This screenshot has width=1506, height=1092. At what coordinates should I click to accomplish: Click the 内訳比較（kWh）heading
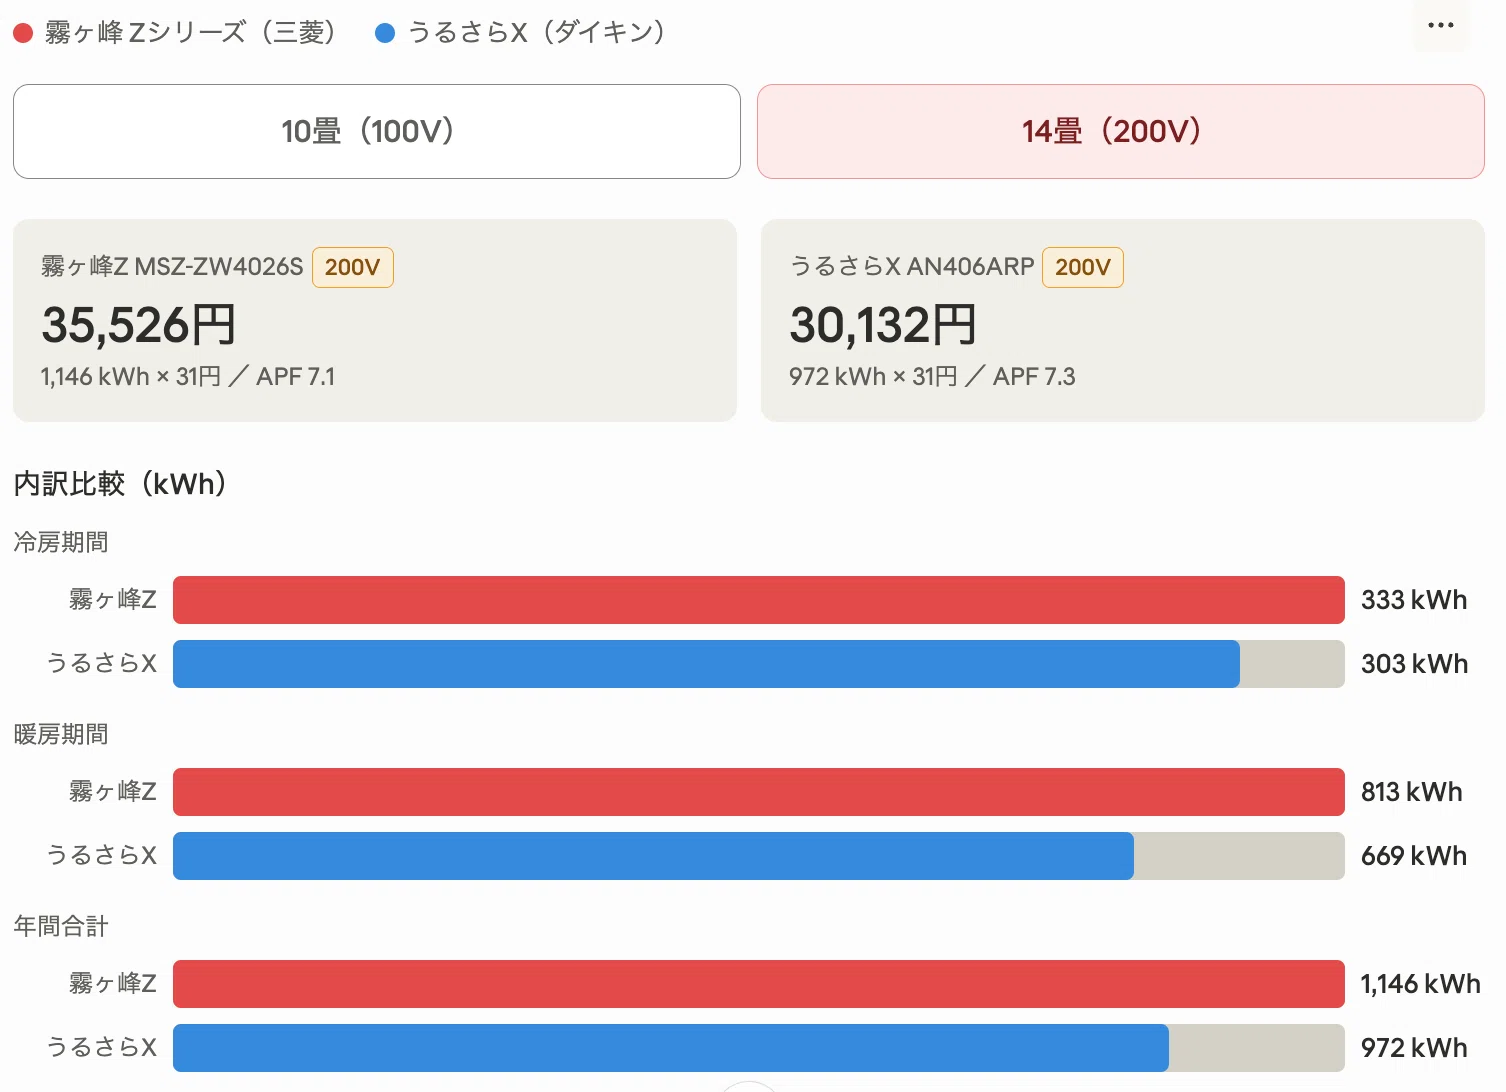pos(122,484)
